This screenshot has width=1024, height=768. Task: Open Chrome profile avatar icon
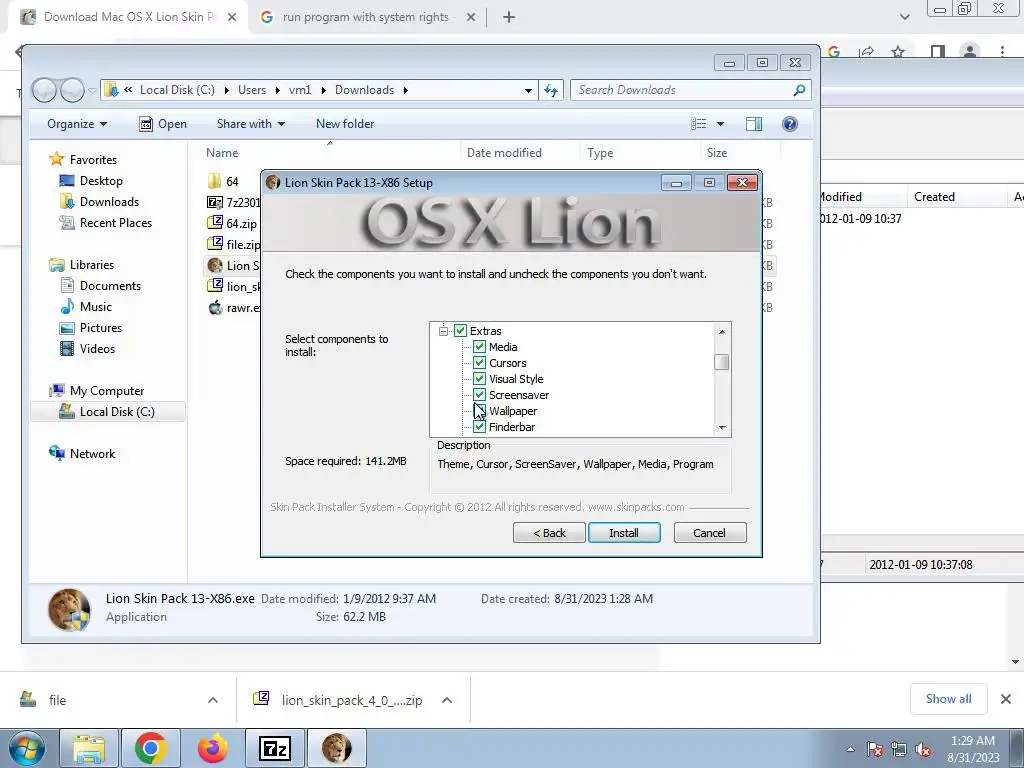(x=970, y=51)
